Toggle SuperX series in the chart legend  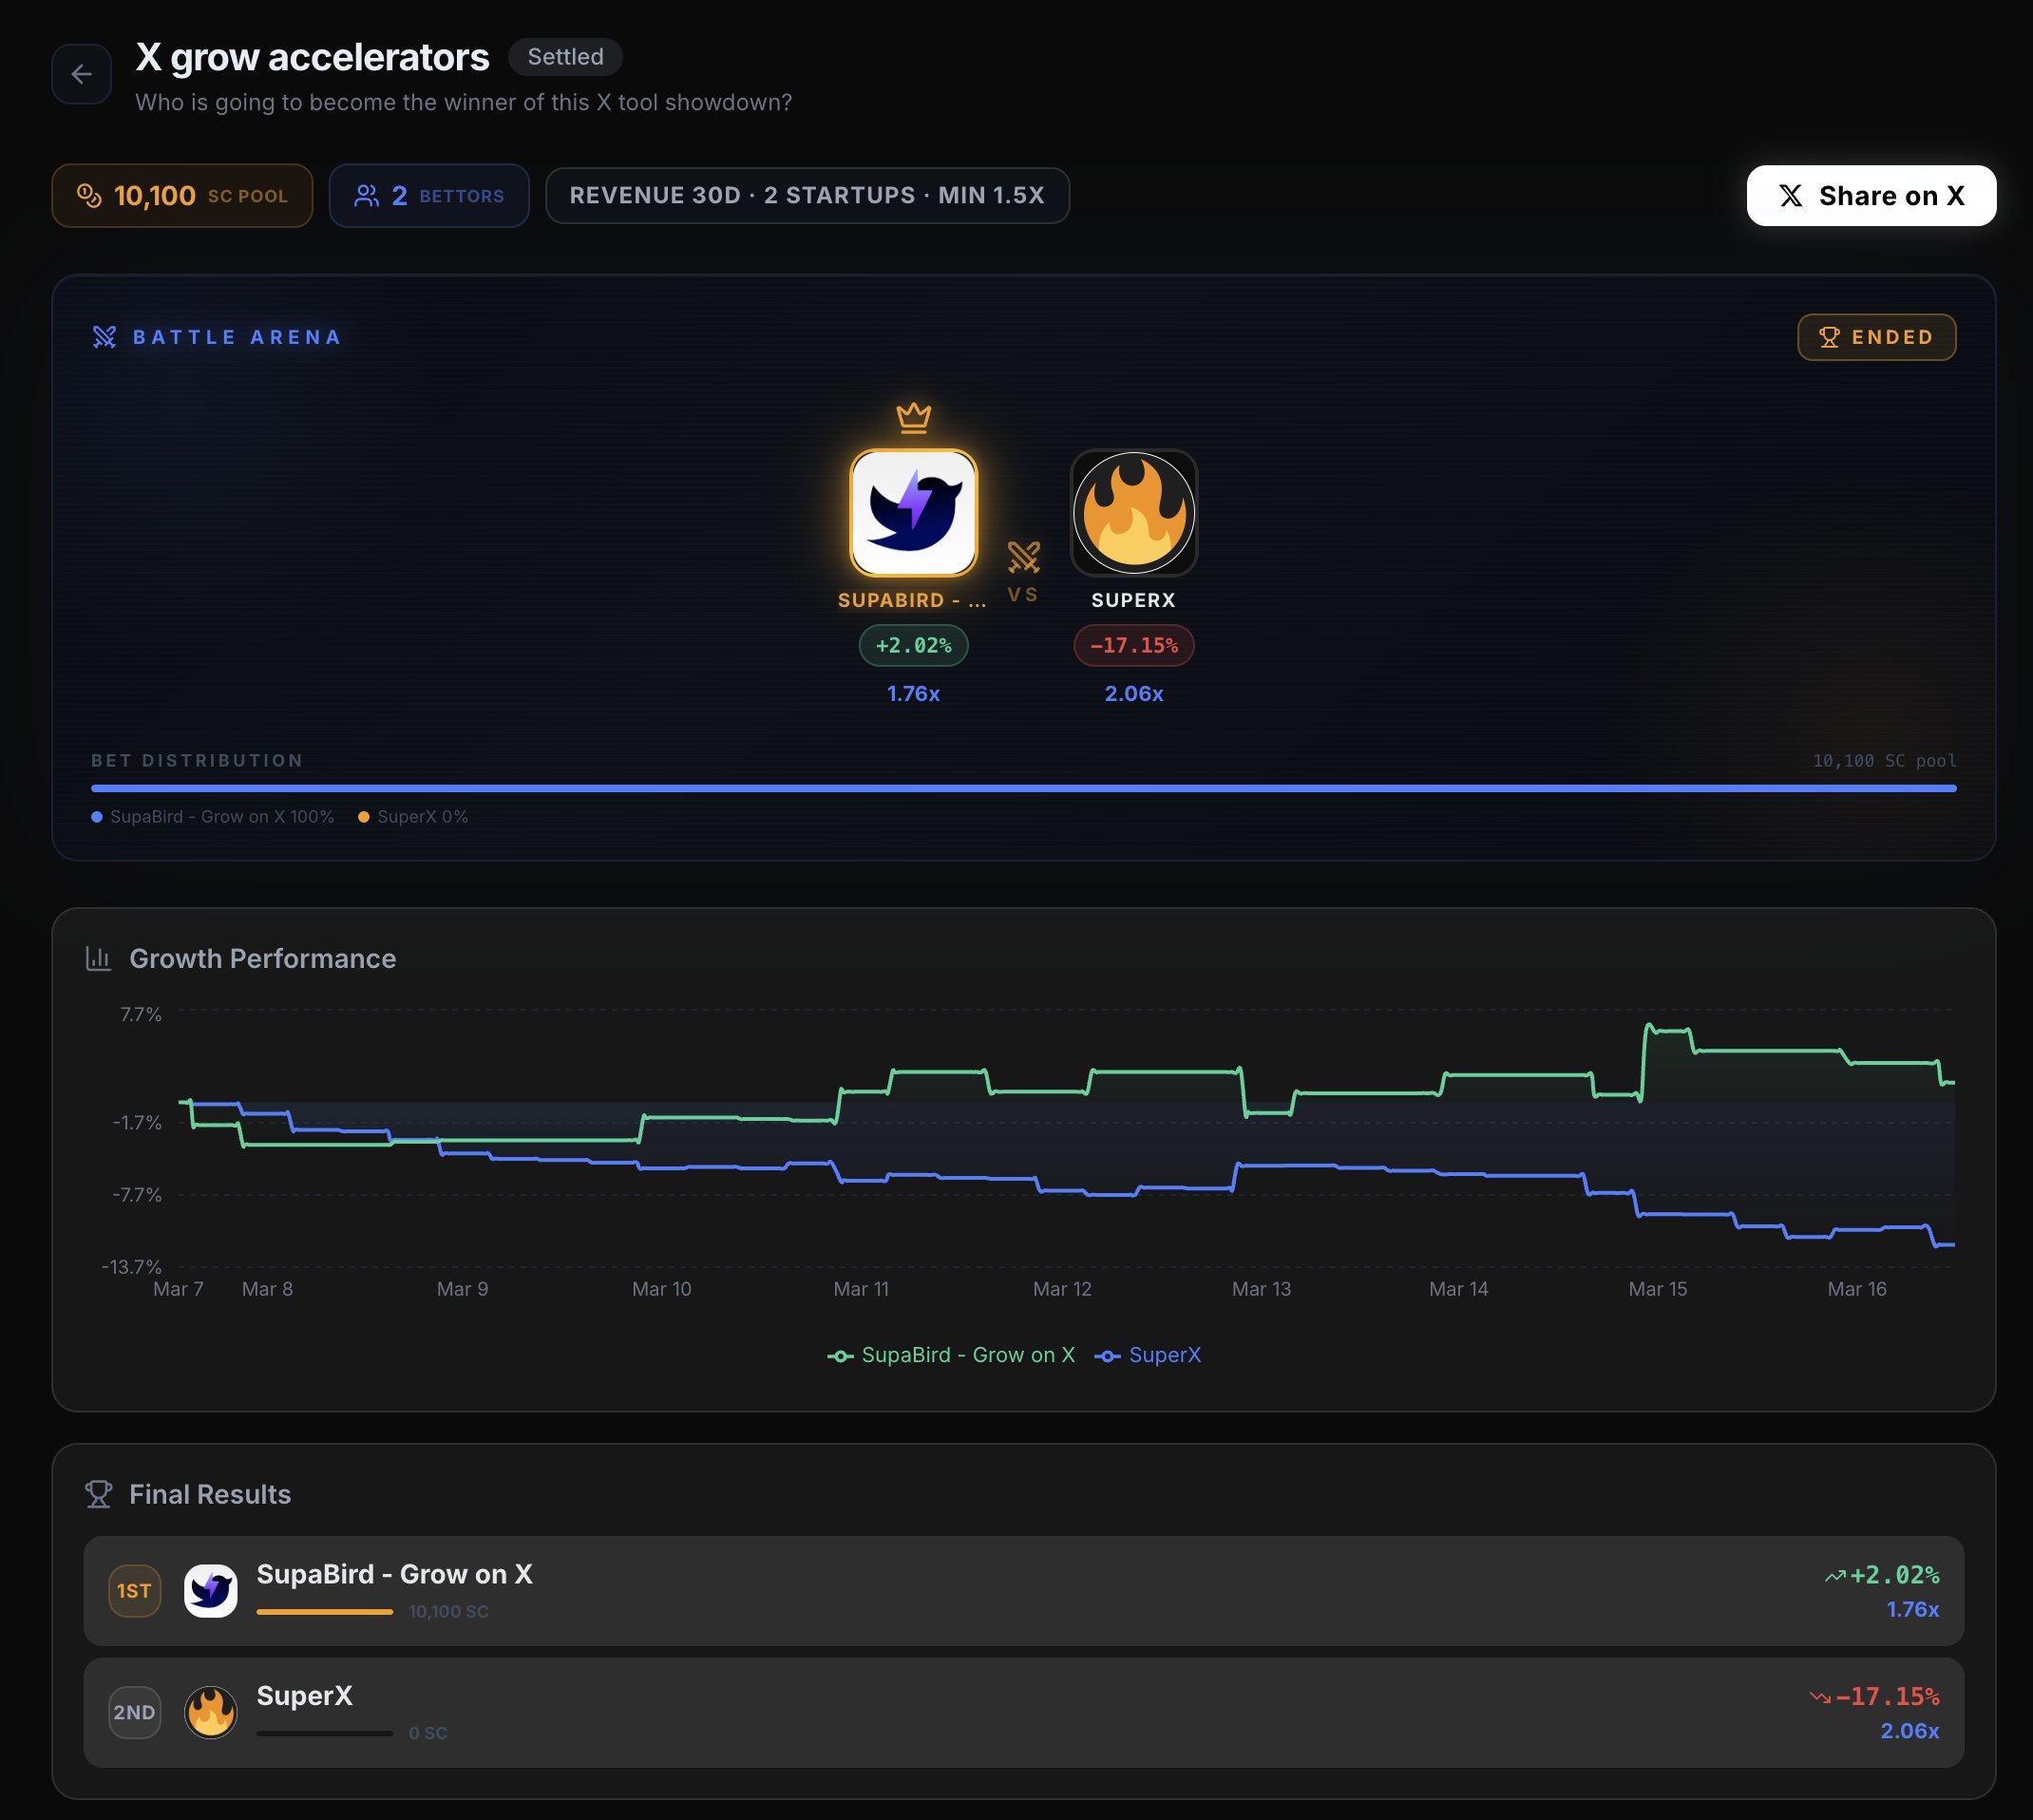tap(1148, 1355)
